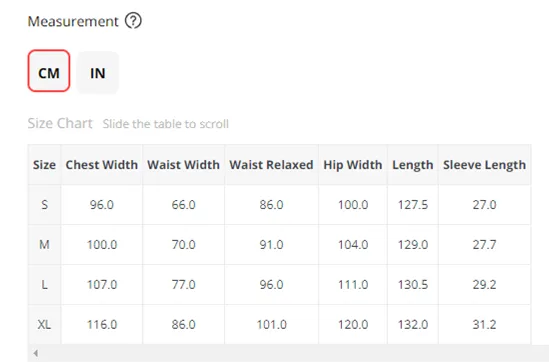The image size is (549, 362).
Task: Click the Size column header
Action: point(44,165)
